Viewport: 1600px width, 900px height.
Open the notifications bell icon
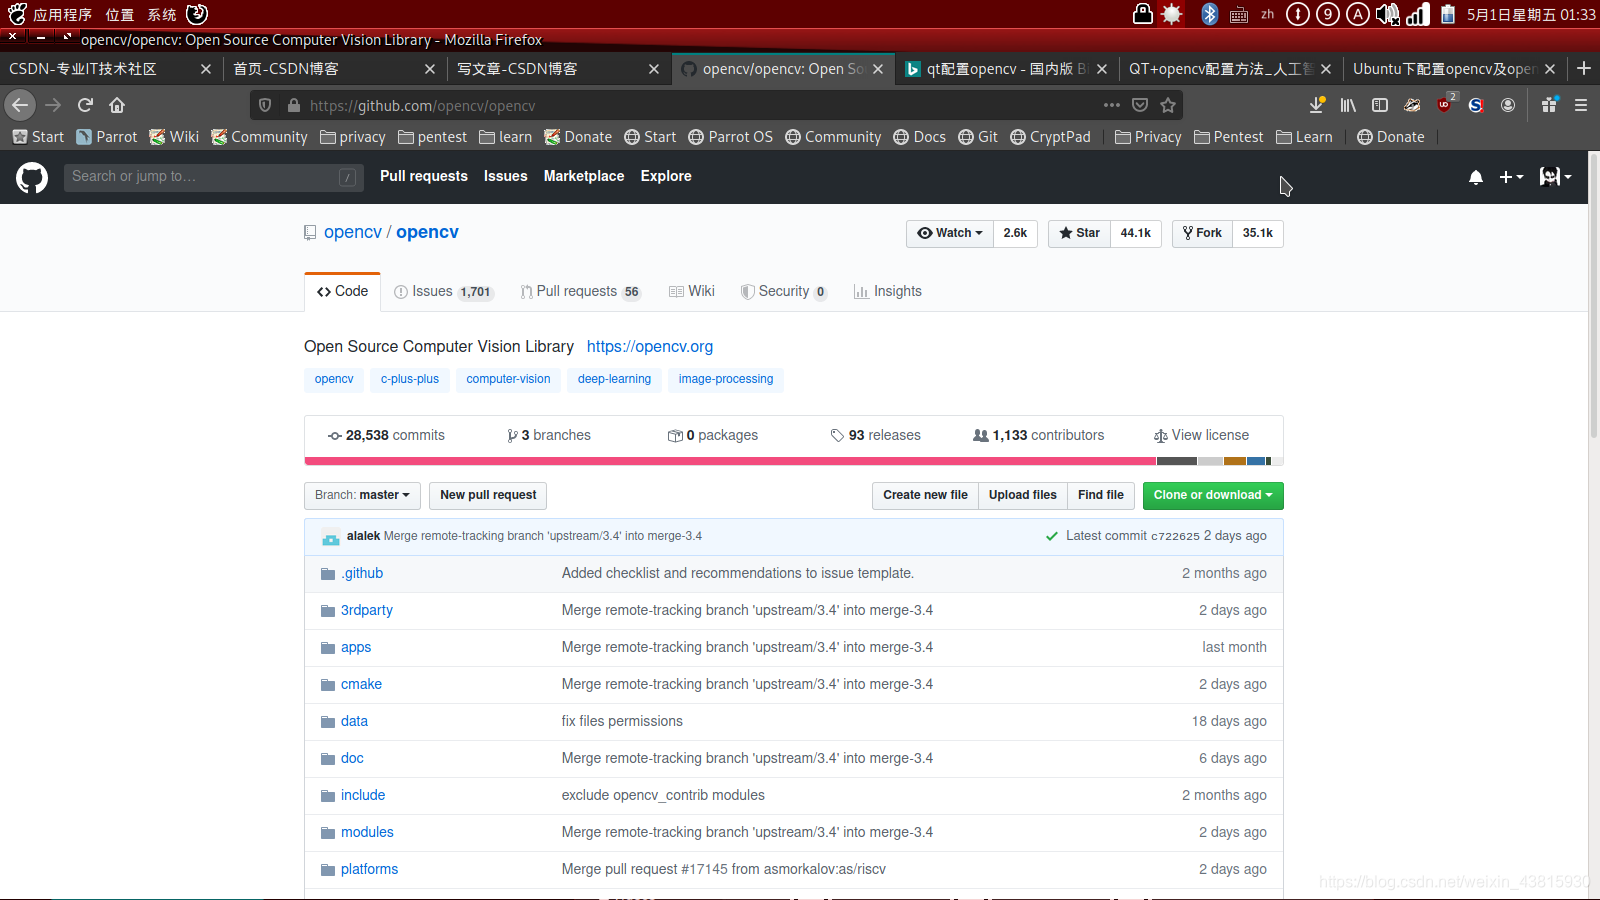click(x=1476, y=177)
